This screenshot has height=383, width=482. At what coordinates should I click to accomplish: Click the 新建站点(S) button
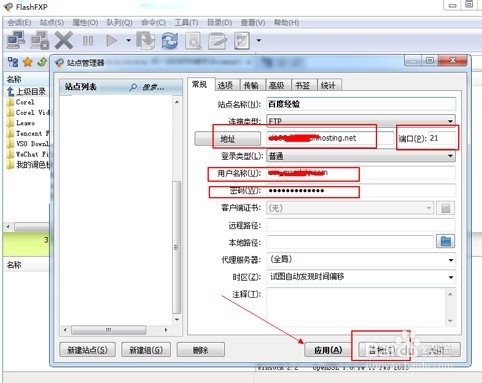tap(87, 350)
